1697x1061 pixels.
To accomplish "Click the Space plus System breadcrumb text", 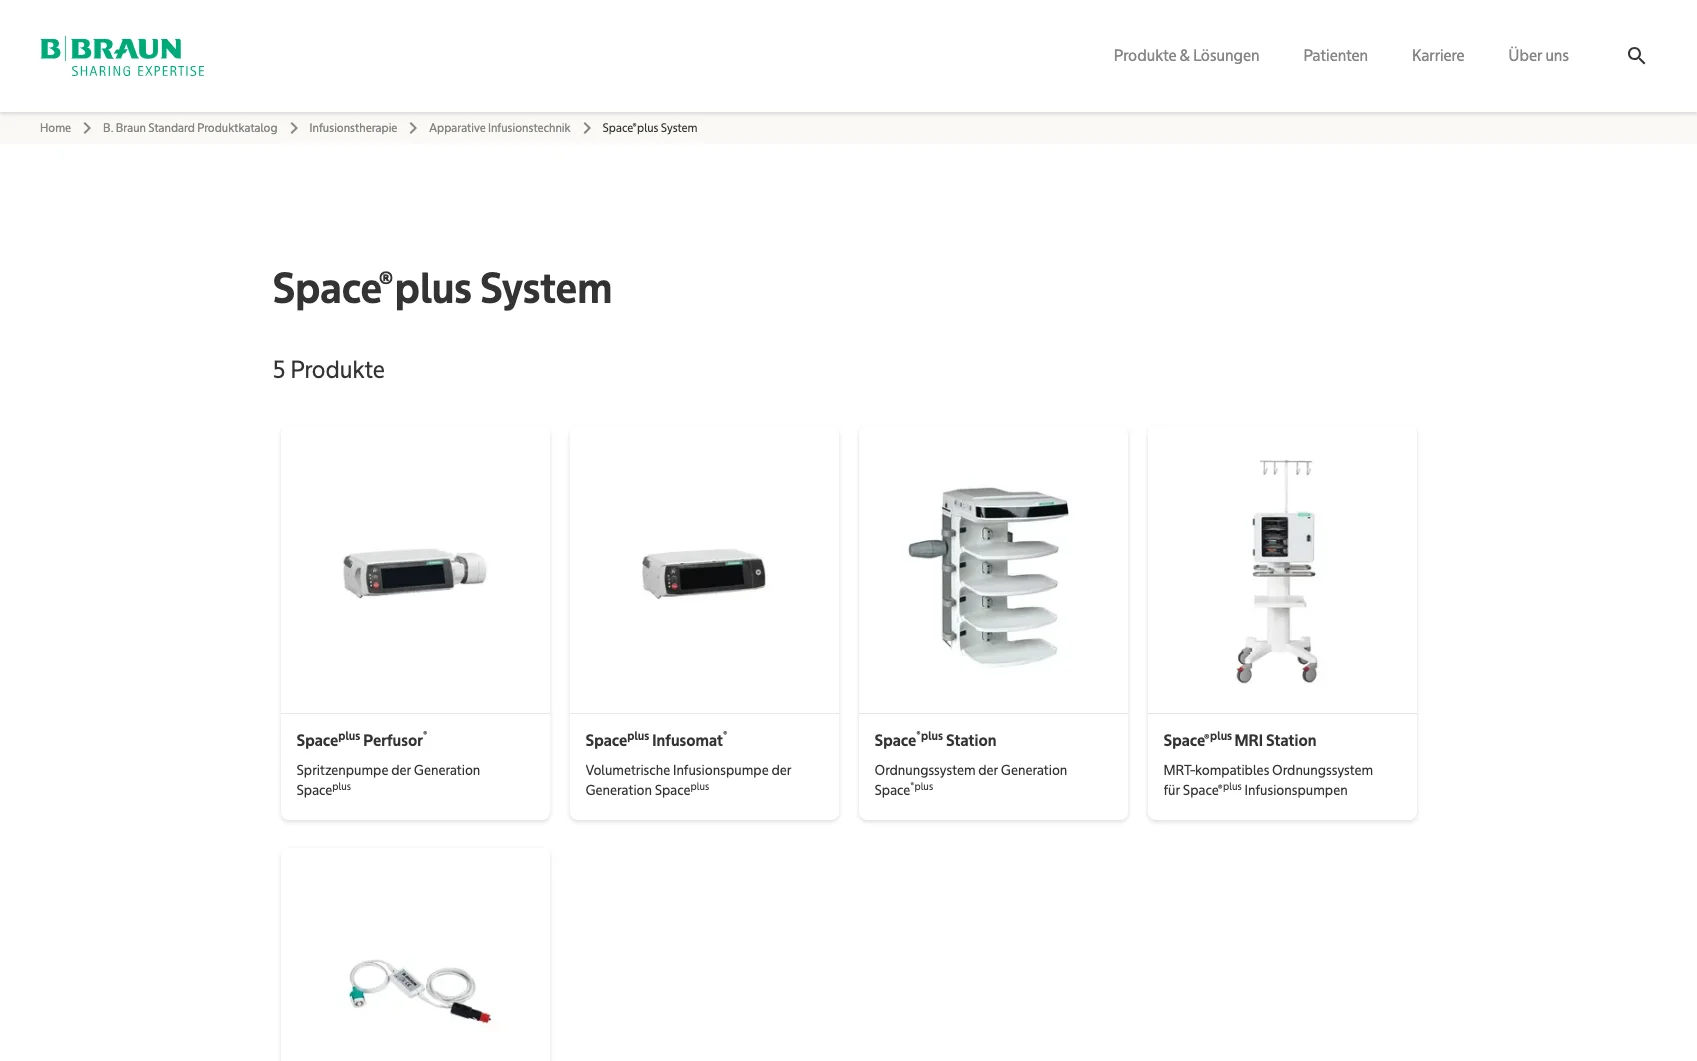I will pos(649,128).
